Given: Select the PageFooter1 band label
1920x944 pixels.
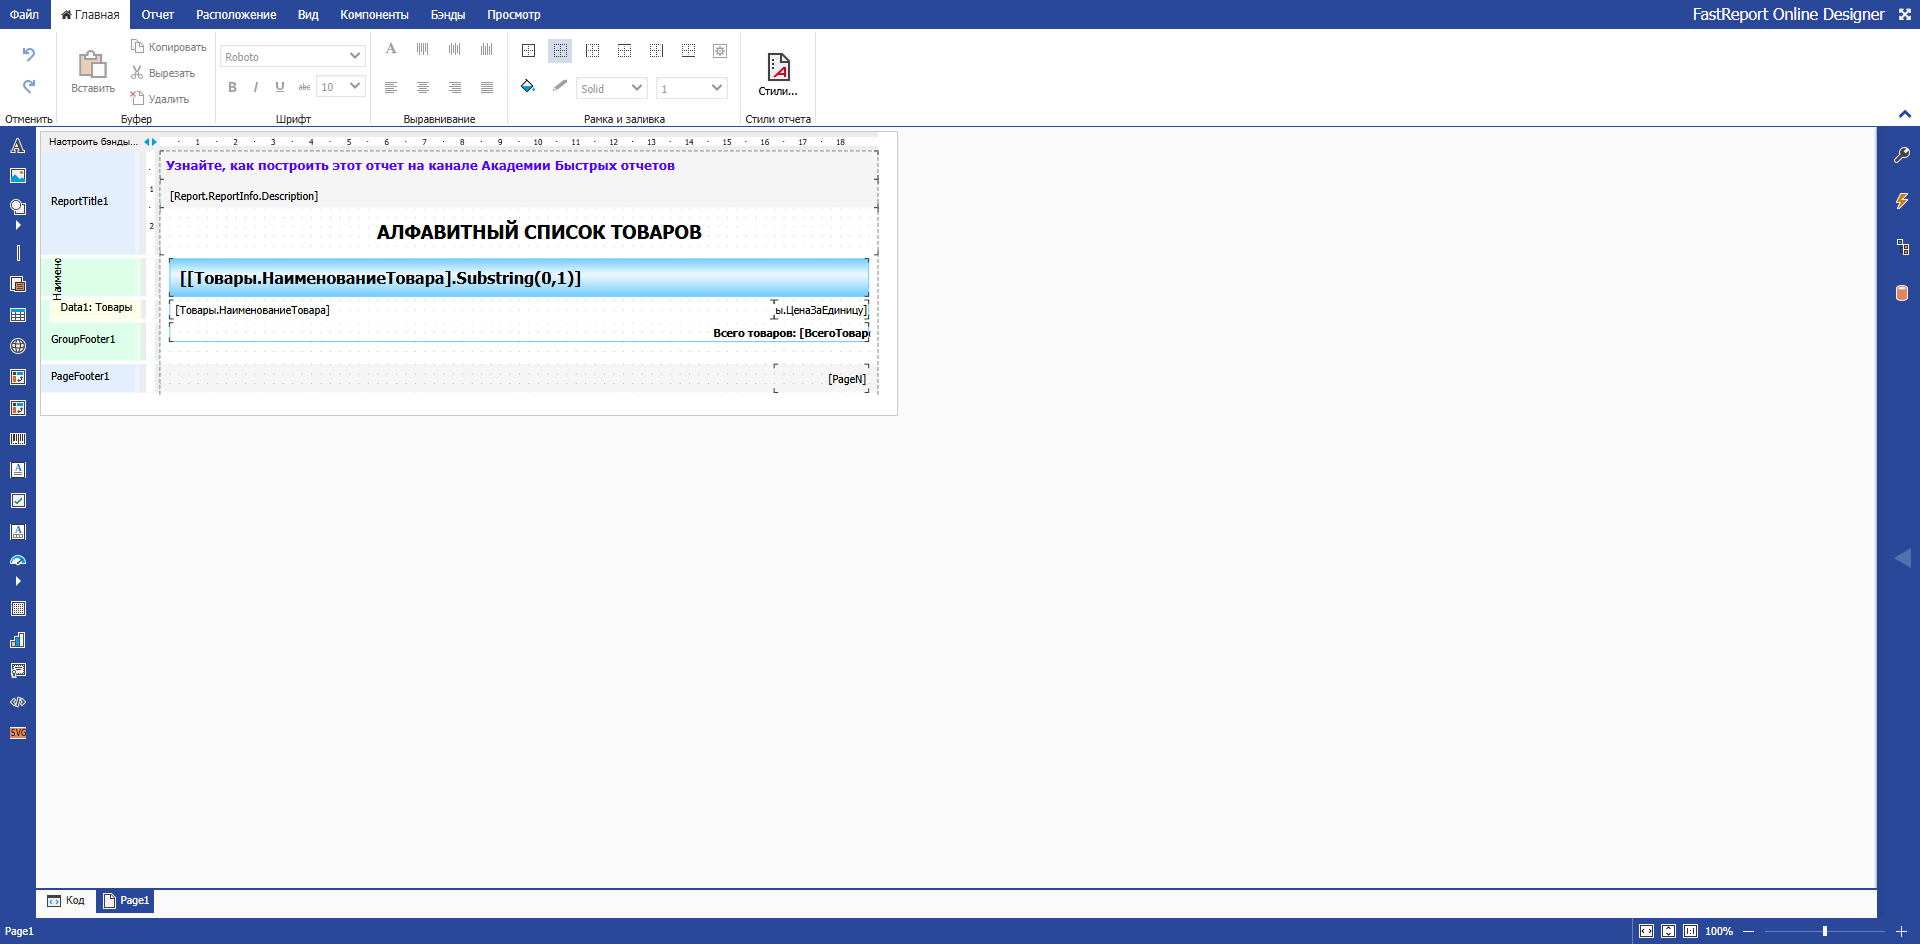Looking at the screenshot, I should point(80,377).
